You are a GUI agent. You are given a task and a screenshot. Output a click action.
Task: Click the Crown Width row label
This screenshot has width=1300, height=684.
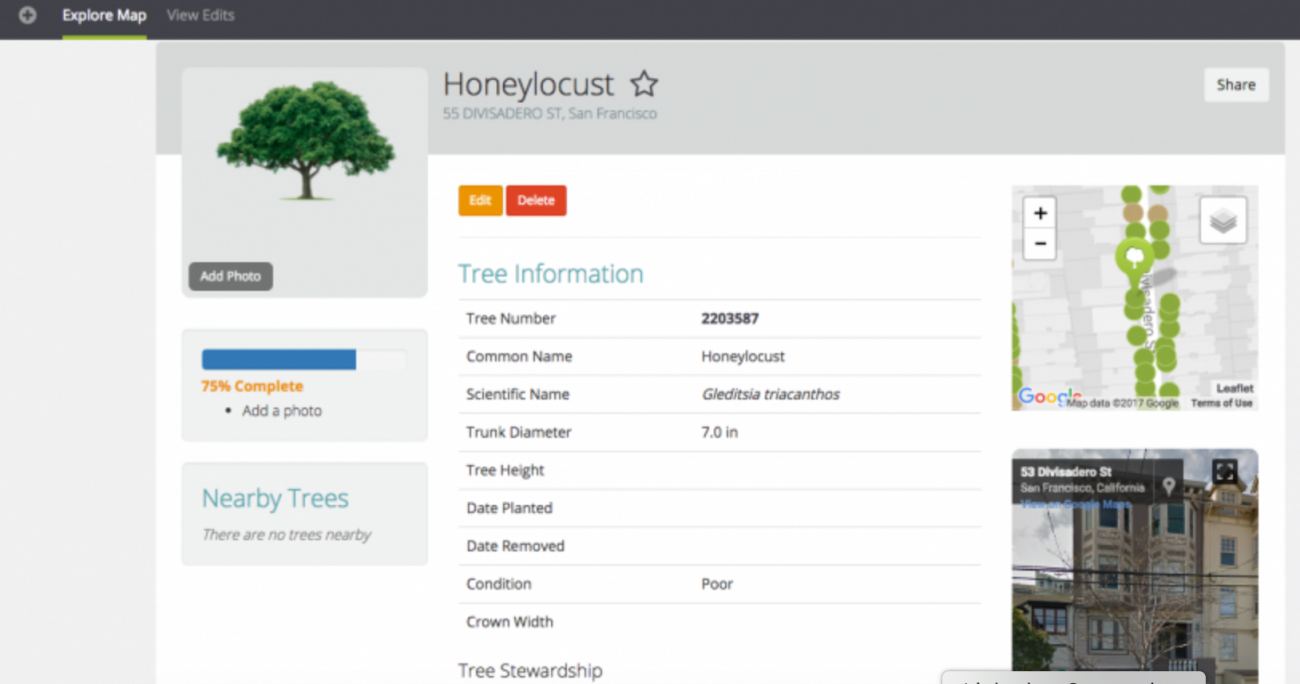click(x=510, y=622)
